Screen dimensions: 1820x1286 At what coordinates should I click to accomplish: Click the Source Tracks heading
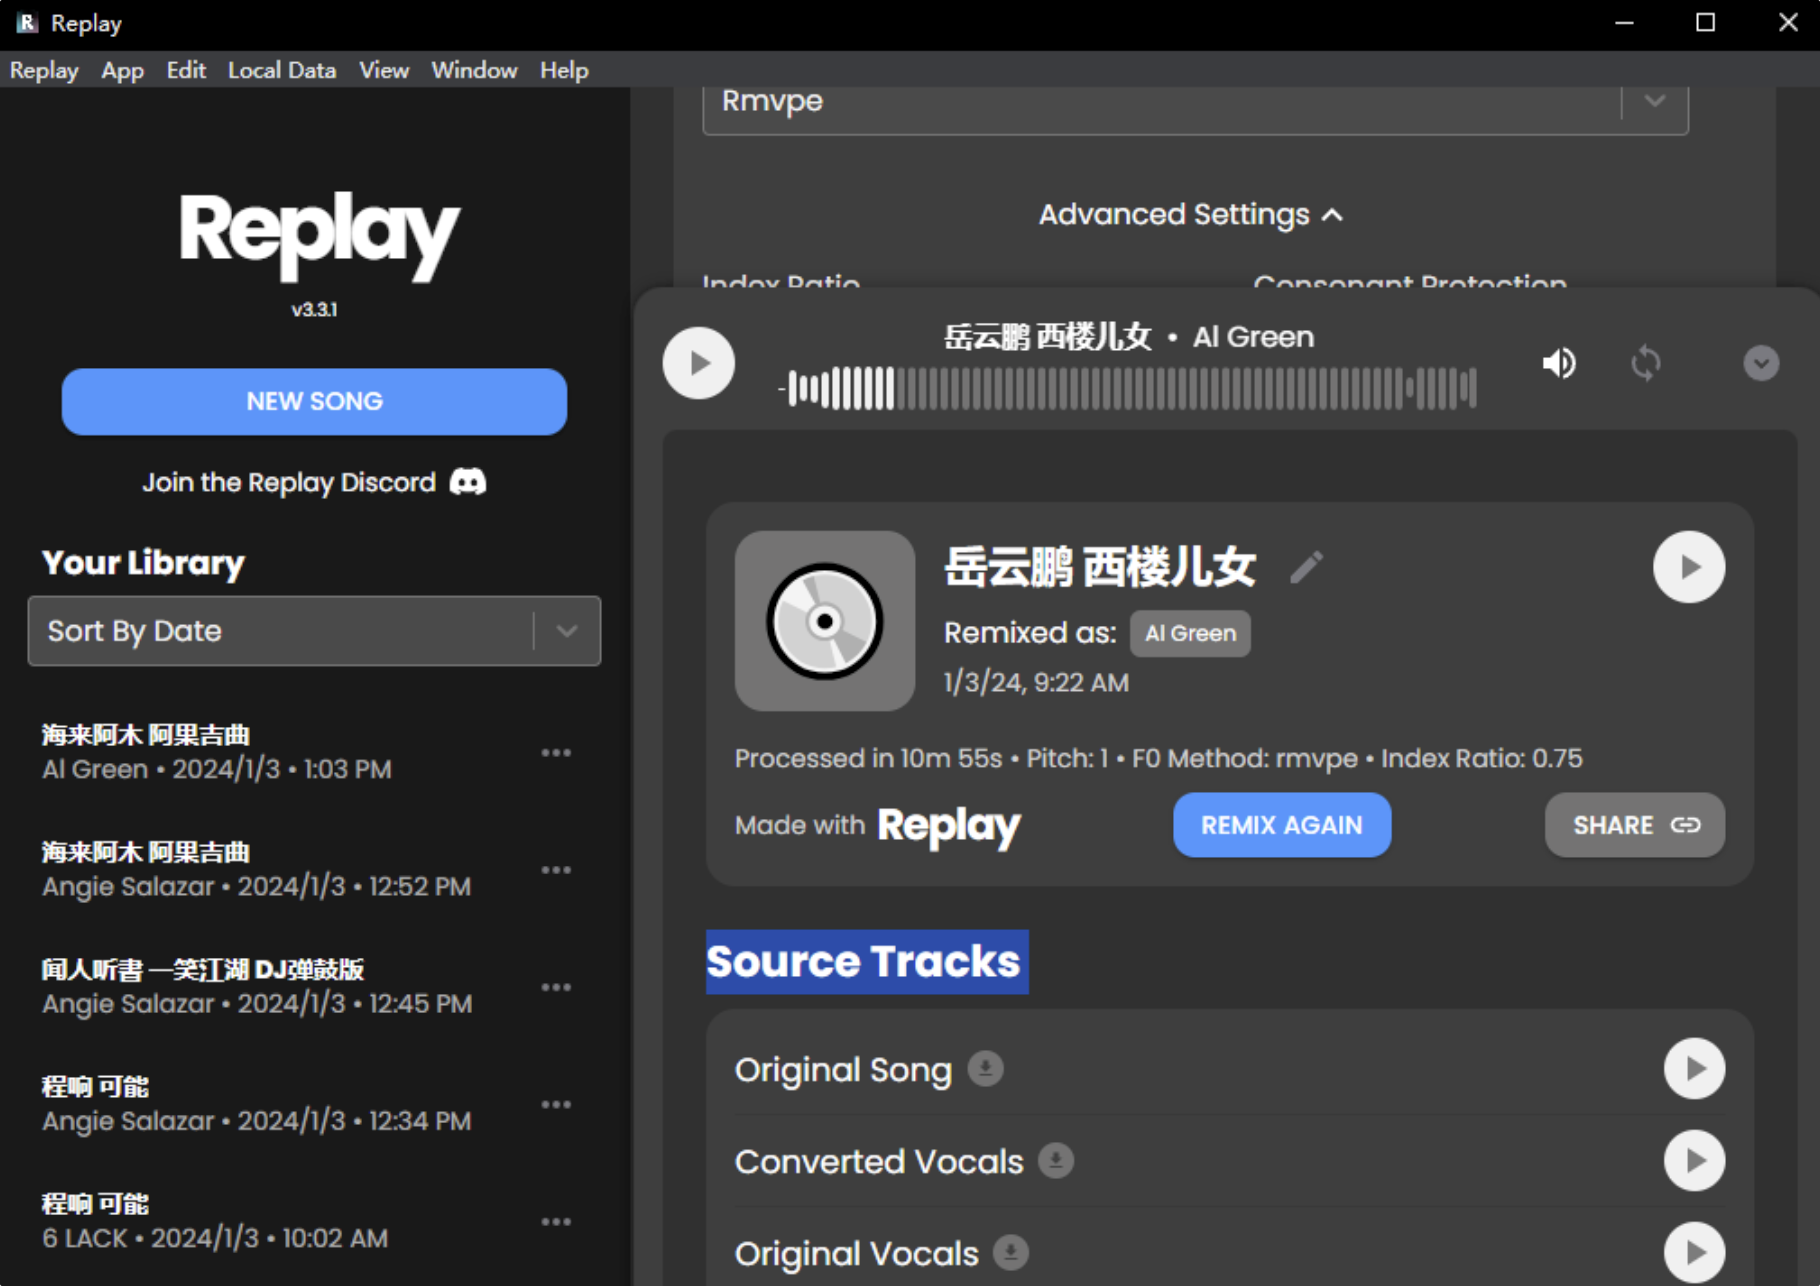click(x=866, y=961)
